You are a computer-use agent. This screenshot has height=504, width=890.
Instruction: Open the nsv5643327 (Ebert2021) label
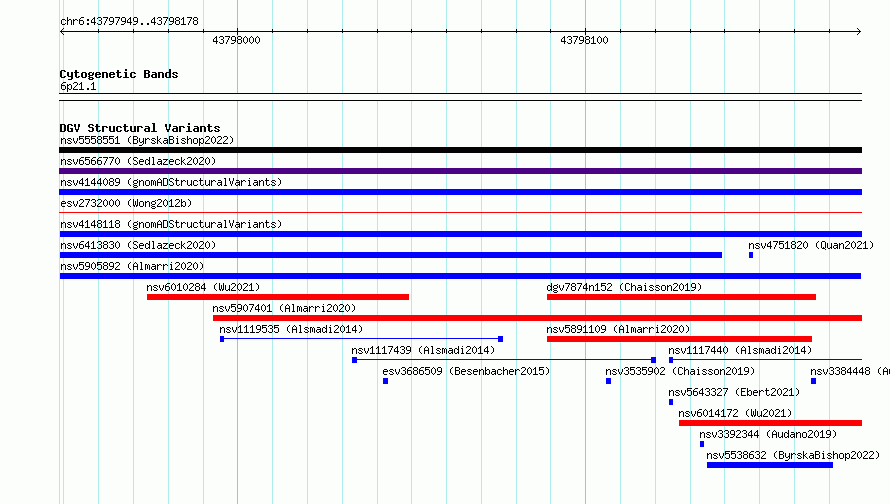(734, 392)
